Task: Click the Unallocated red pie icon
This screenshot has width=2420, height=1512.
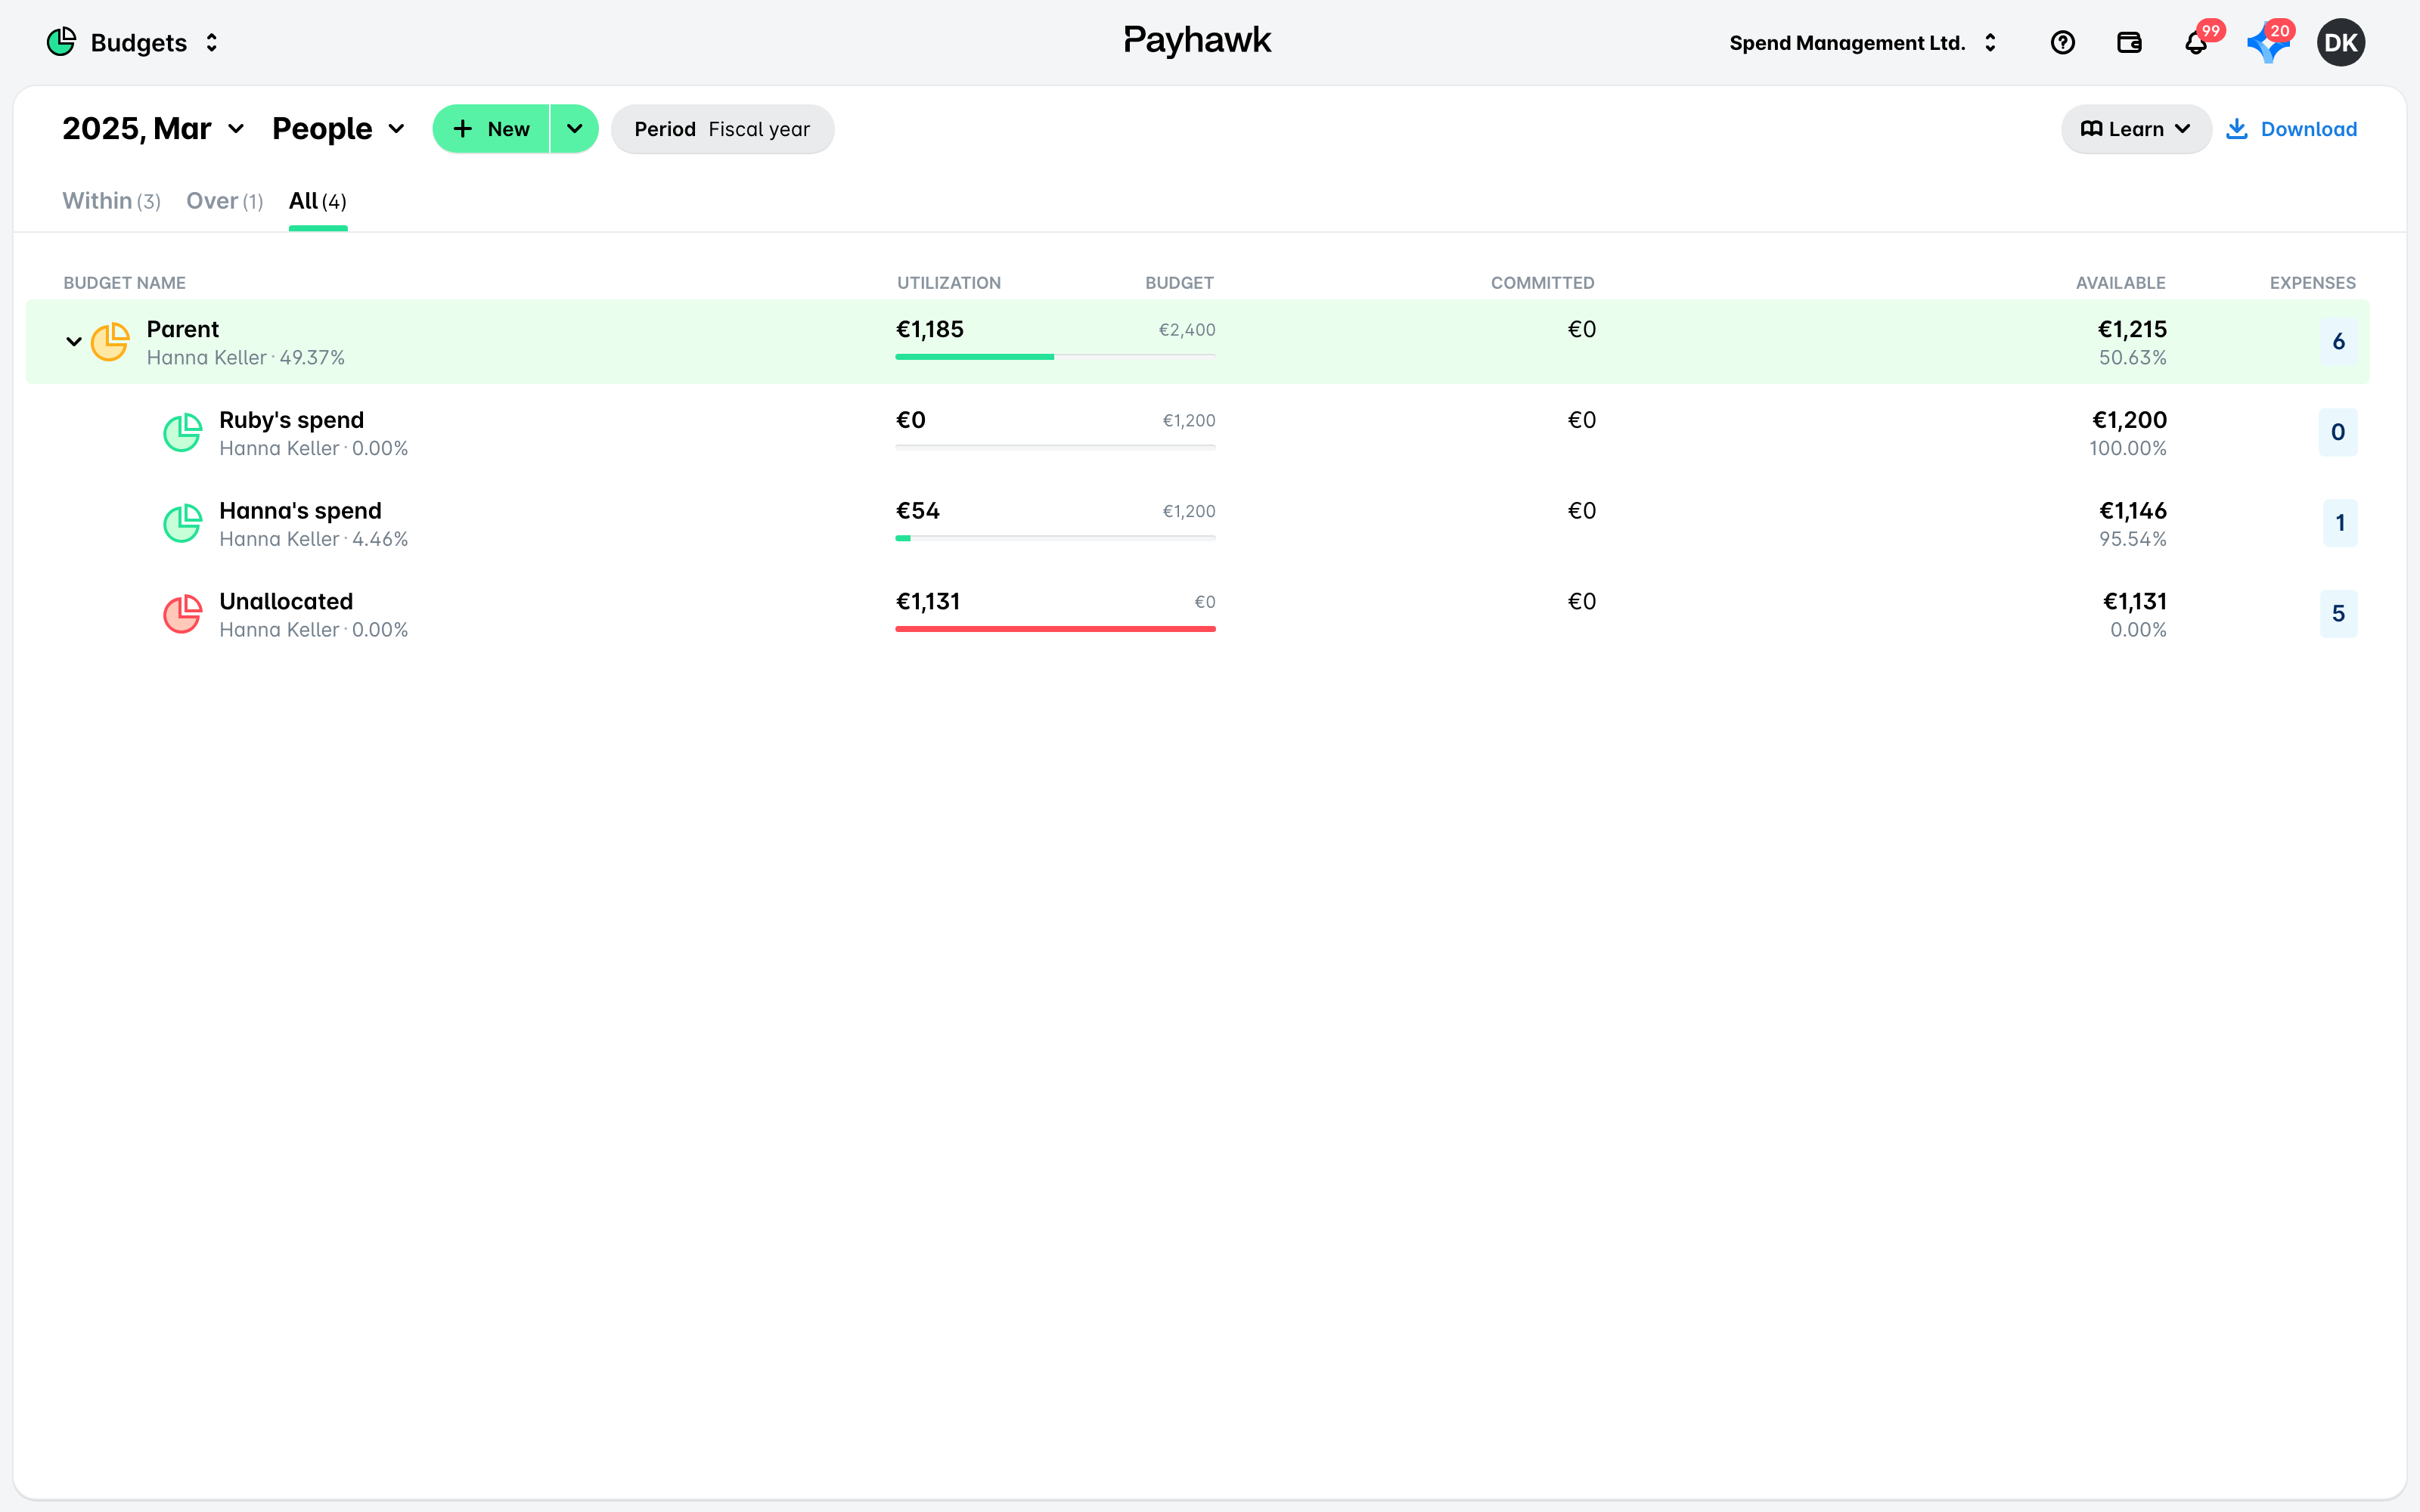Action: click(x=183, y=614)
